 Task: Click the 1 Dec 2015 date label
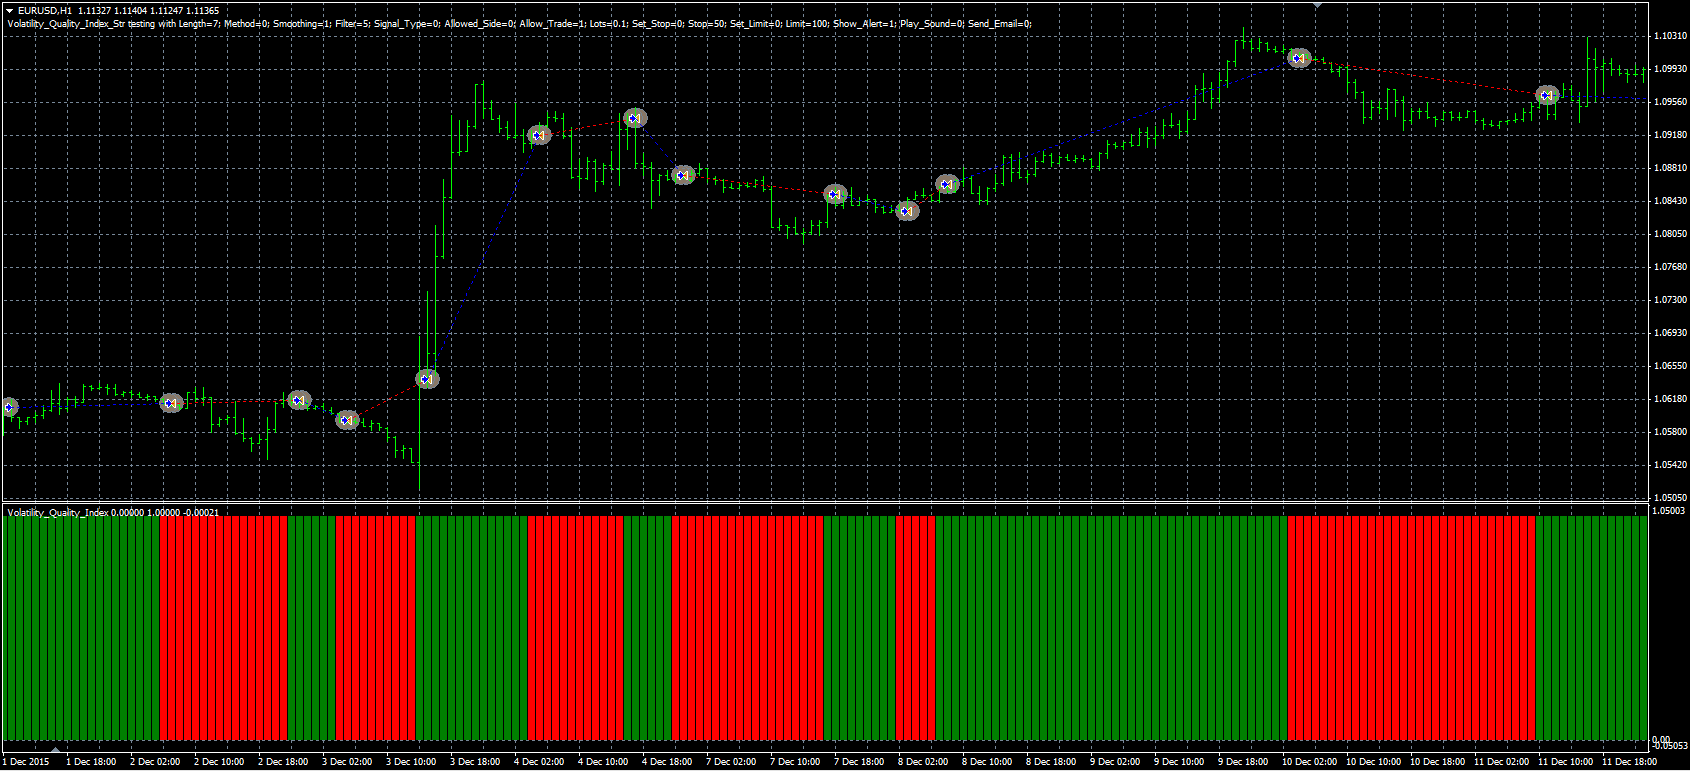point(26,762)
